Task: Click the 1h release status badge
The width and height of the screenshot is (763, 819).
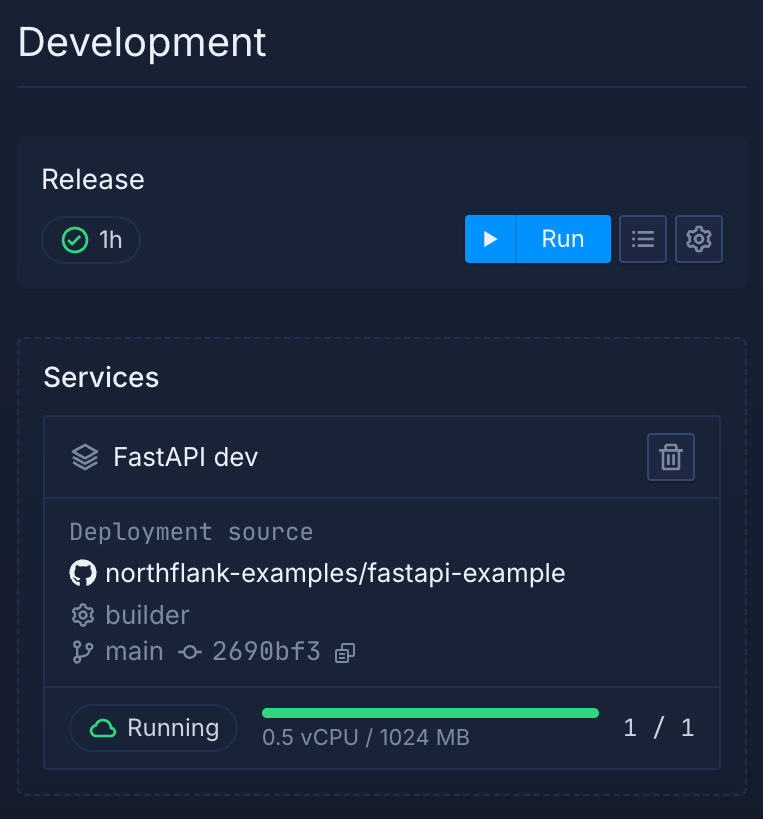Action: [91, 240]
